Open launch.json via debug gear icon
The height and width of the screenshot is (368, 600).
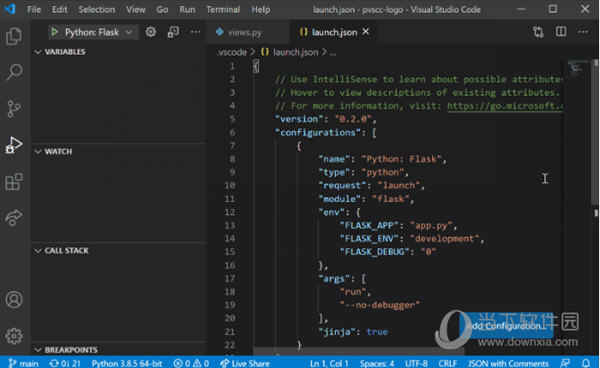pos(151,32)
